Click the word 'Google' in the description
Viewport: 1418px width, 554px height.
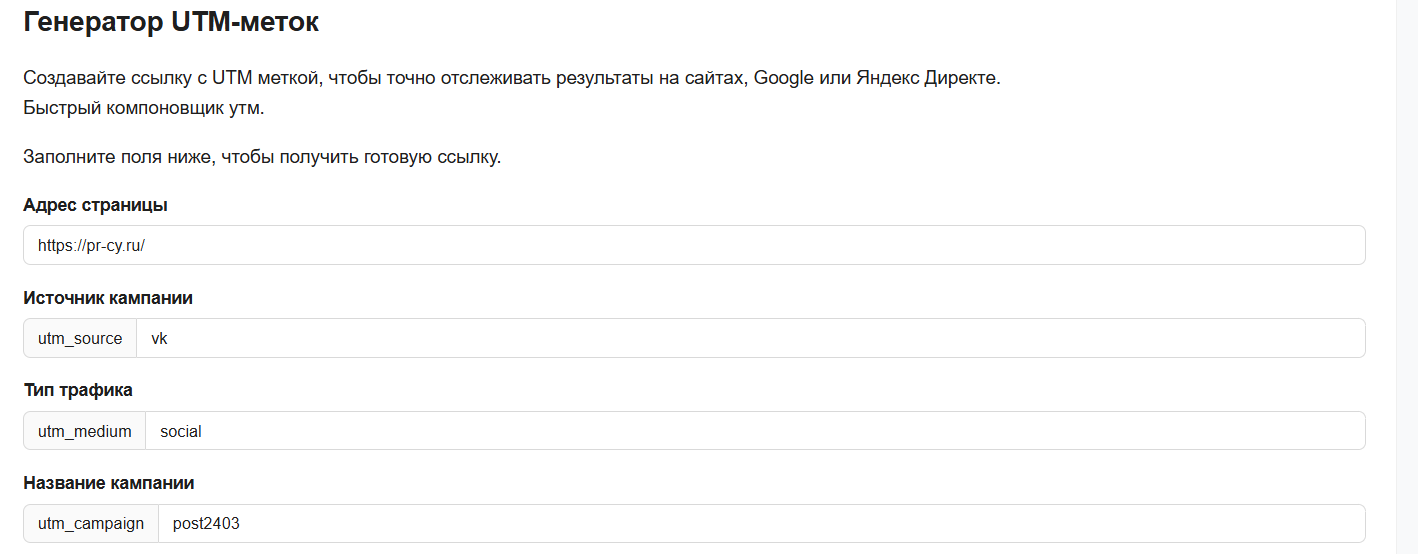783,78
